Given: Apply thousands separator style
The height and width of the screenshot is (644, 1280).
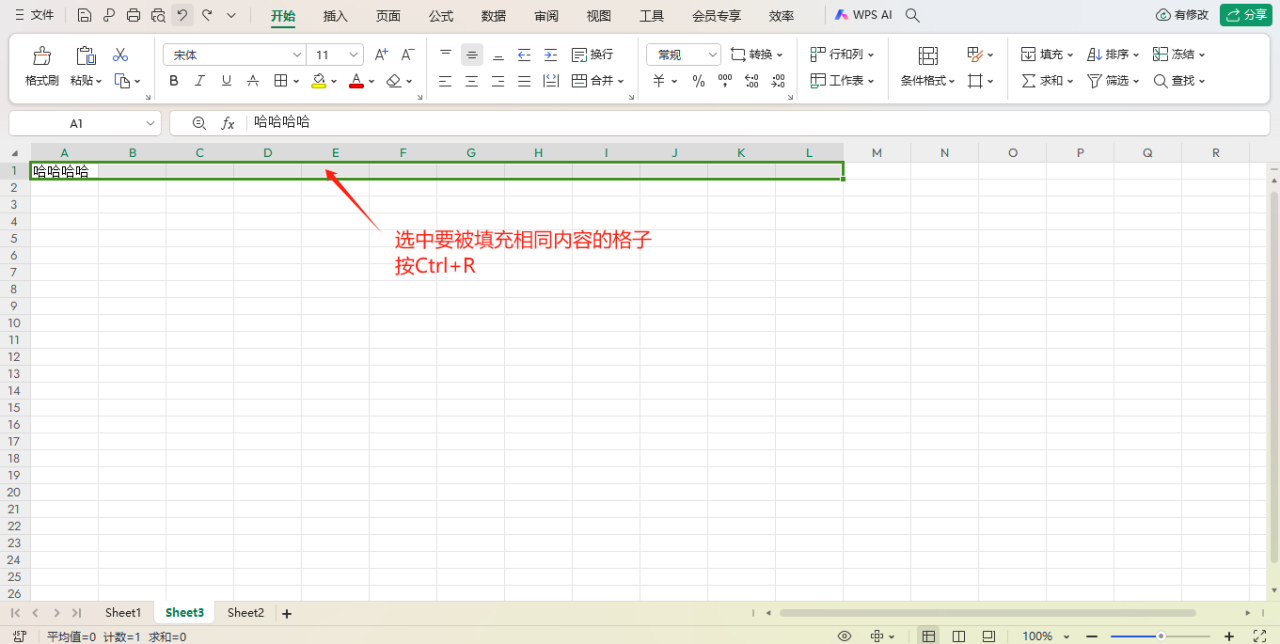Looking at the screenshot, I should click(725, 81).
